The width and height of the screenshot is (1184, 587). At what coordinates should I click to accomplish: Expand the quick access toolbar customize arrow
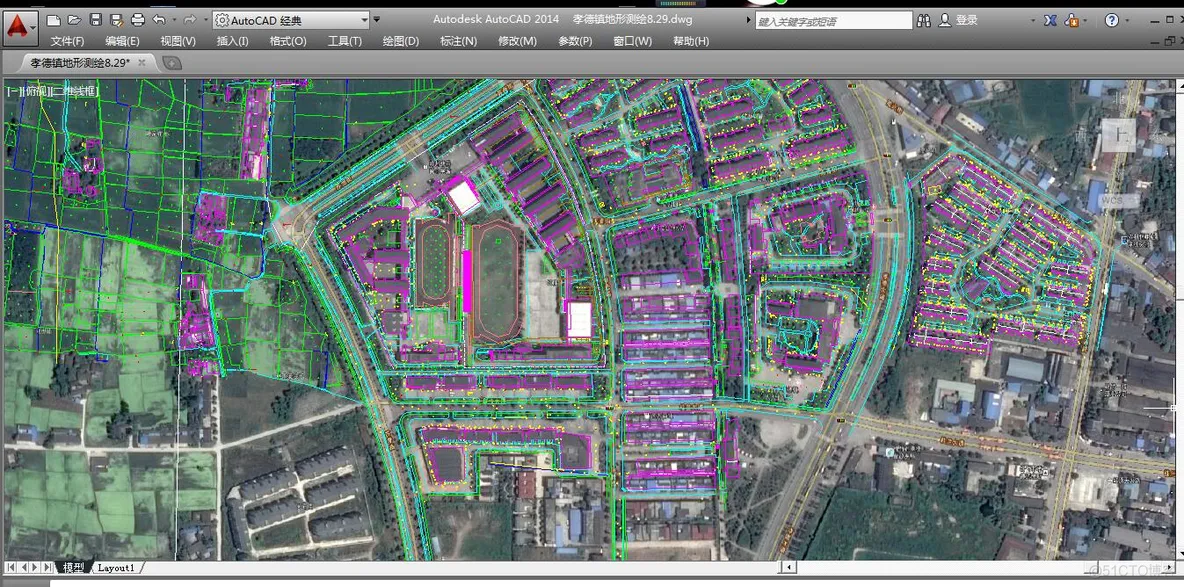[x=378, y=20]
